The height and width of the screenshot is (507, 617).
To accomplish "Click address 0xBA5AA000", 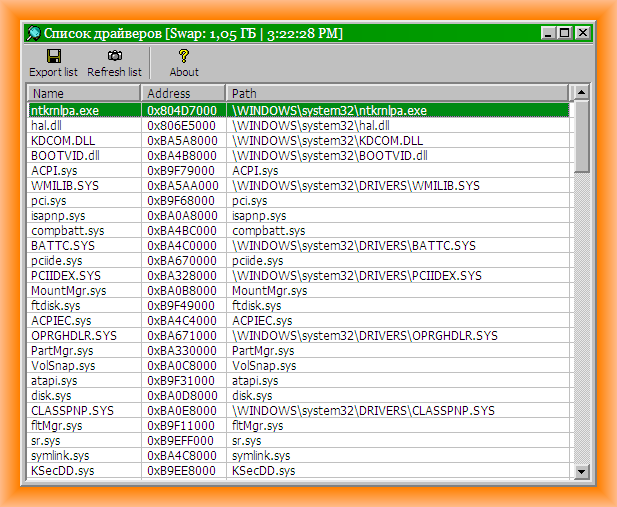I will pos(183,185).
